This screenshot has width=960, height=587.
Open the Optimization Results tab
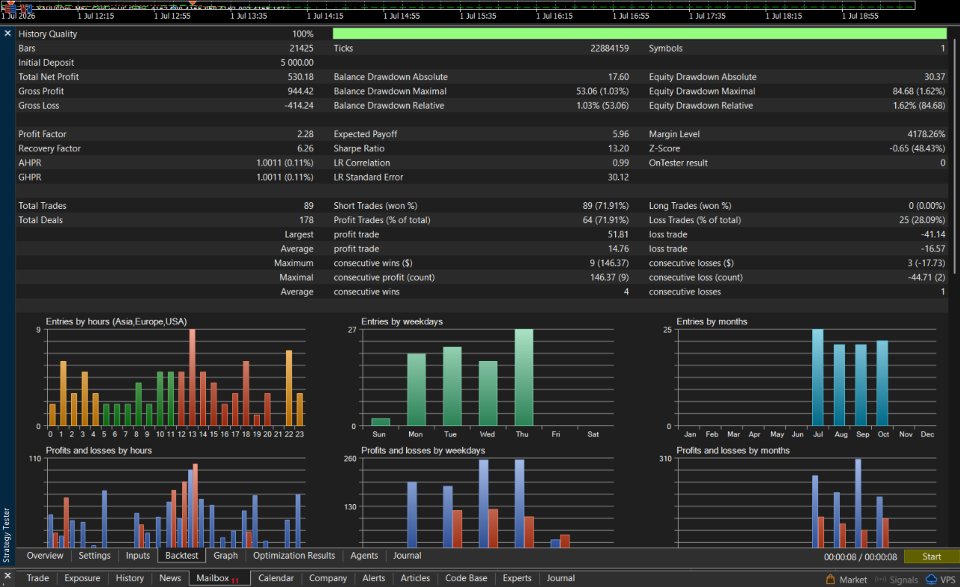294,556
